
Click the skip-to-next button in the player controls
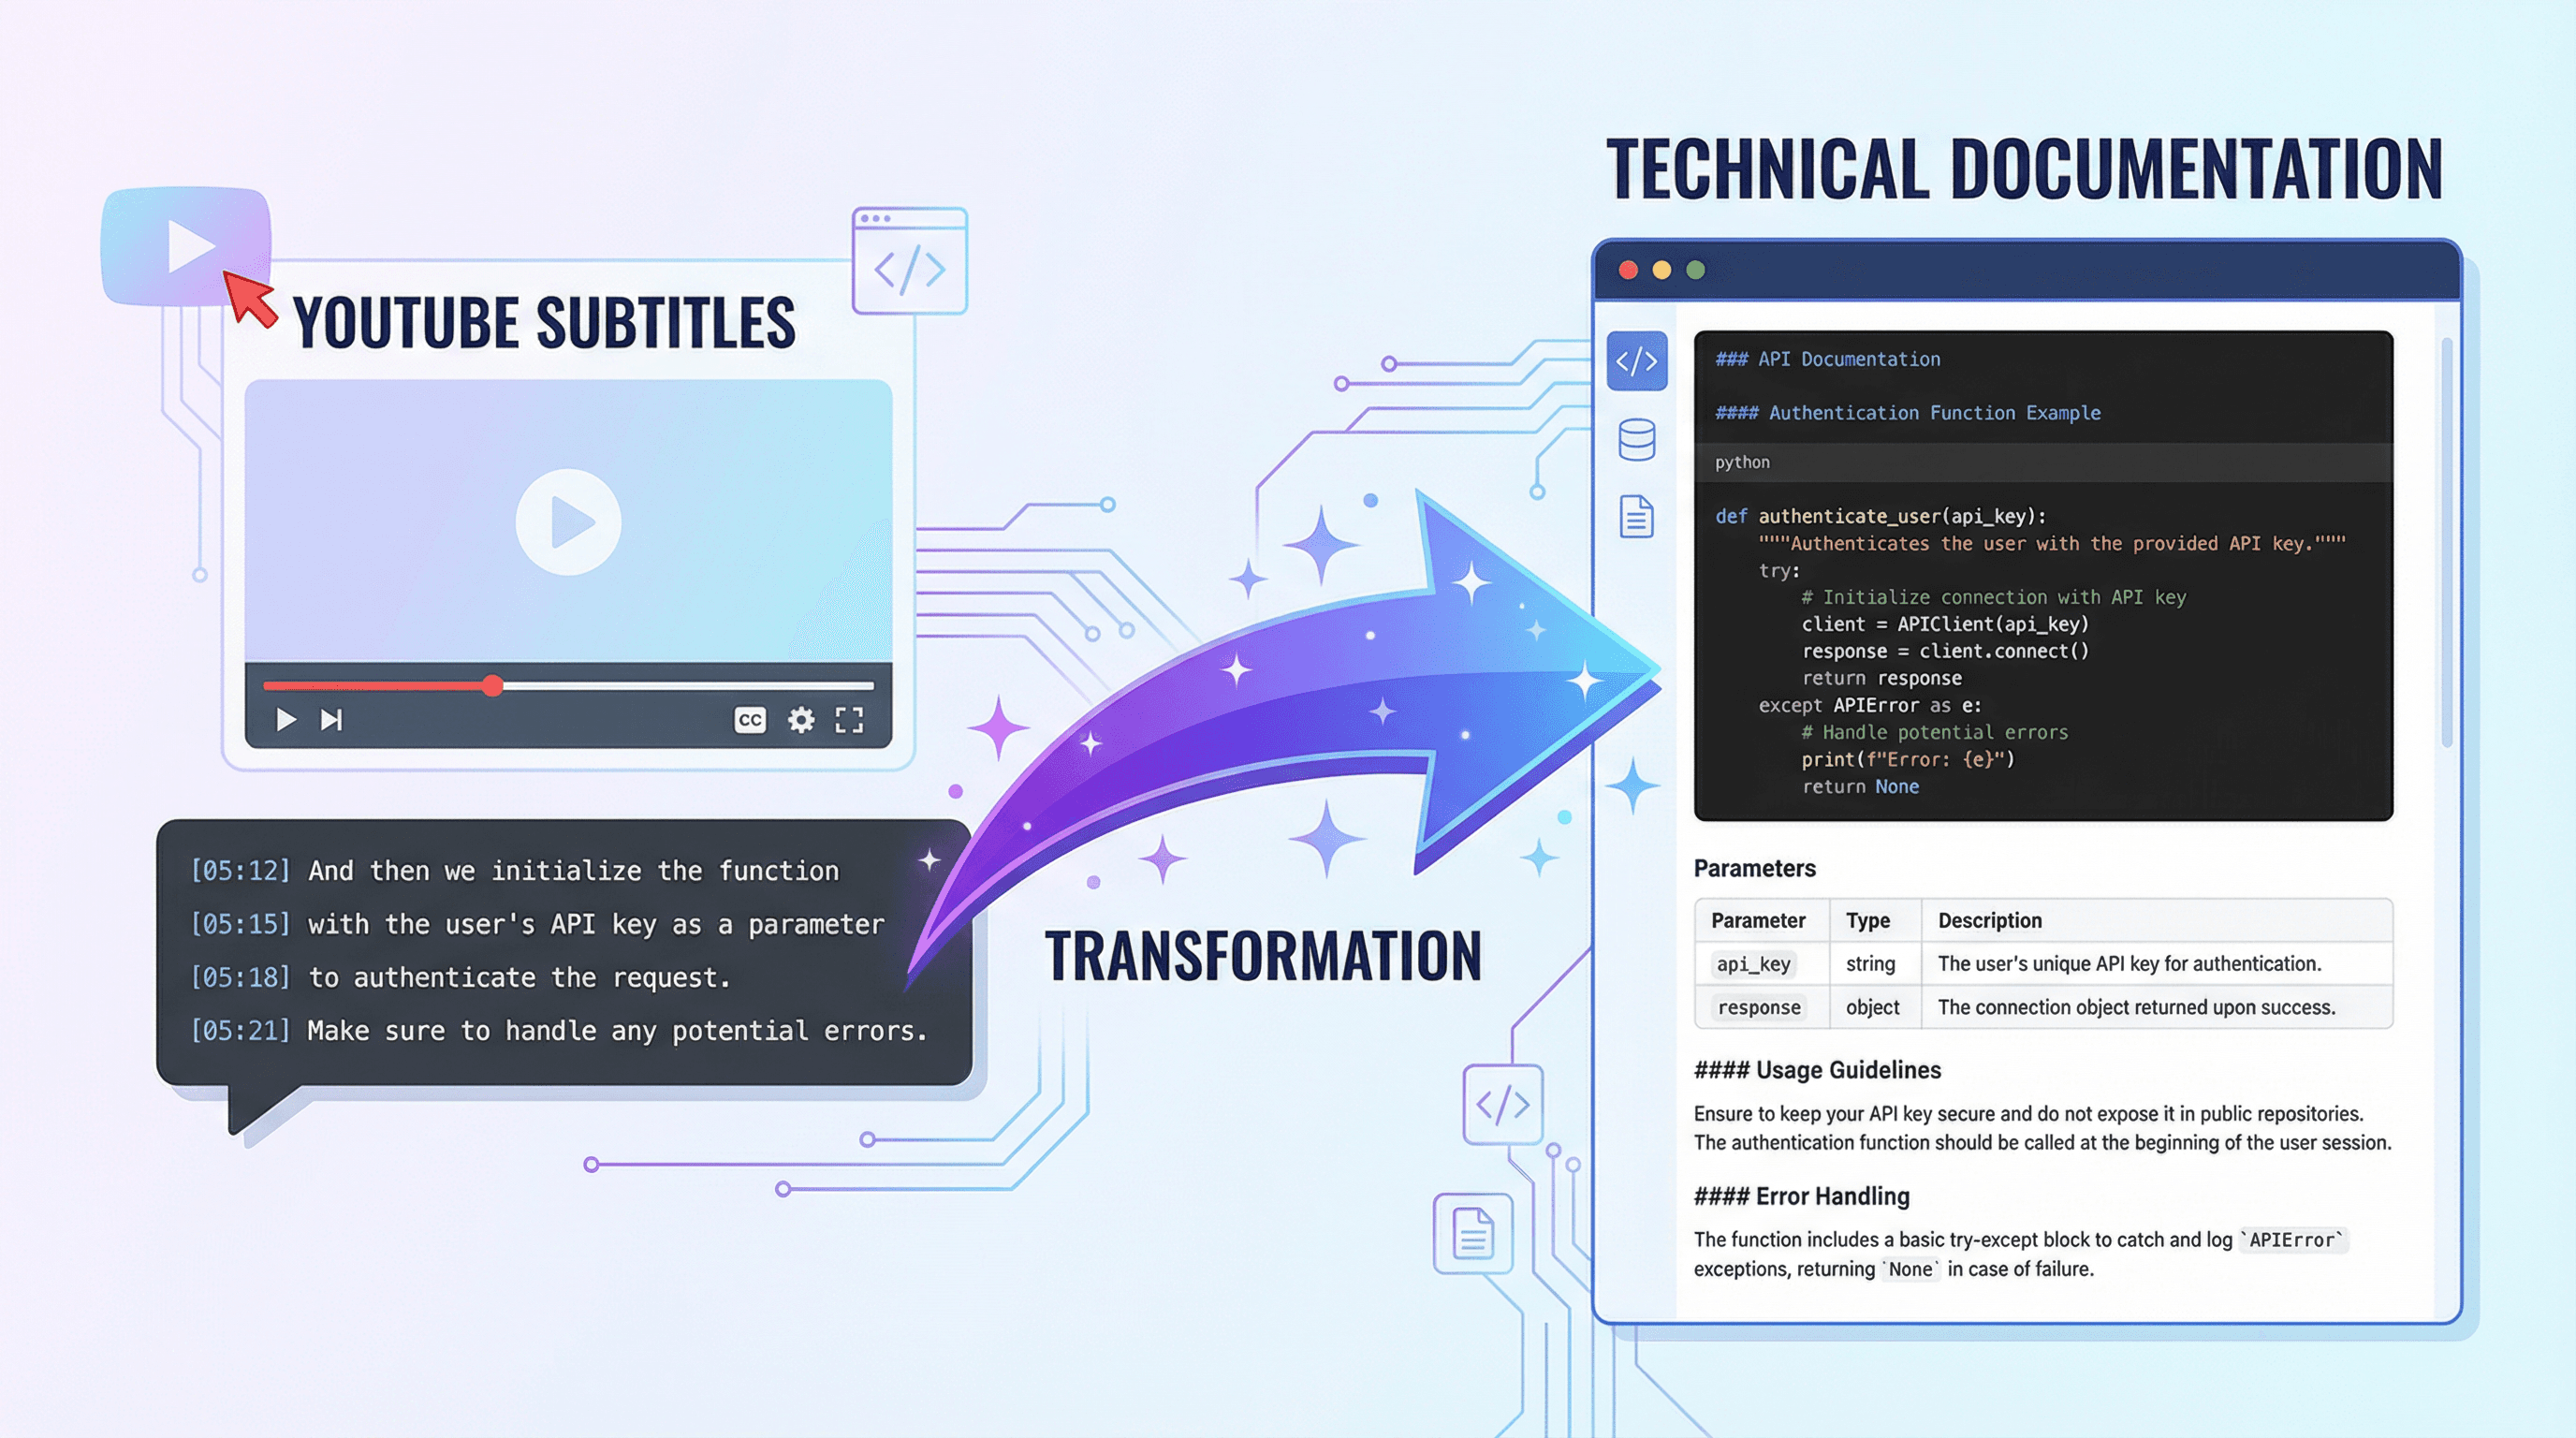click(330, 719)
